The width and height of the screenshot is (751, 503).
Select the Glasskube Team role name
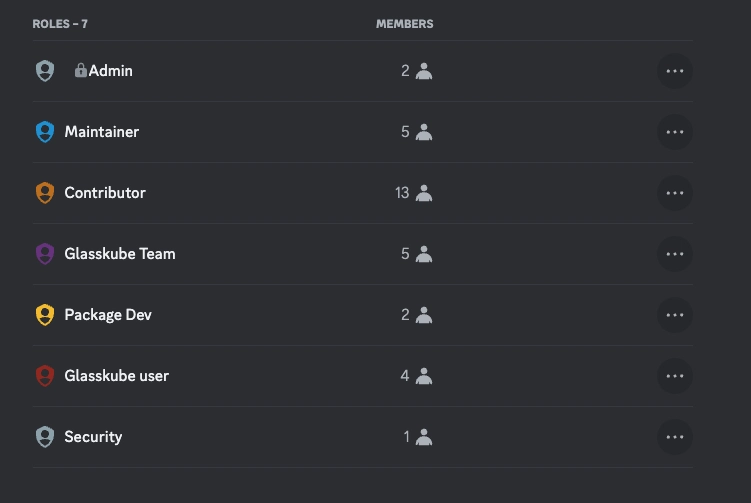click(120, 254)
